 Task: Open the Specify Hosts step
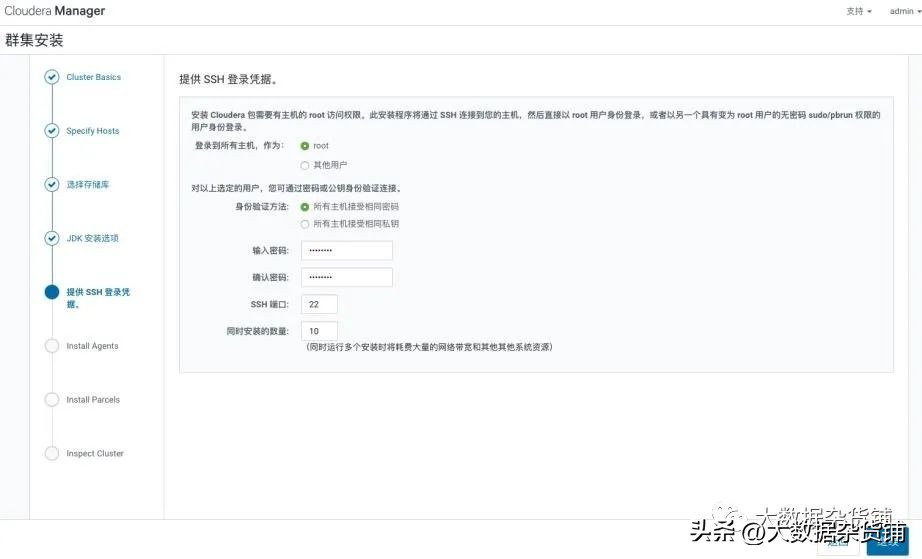tap(93, 130)
